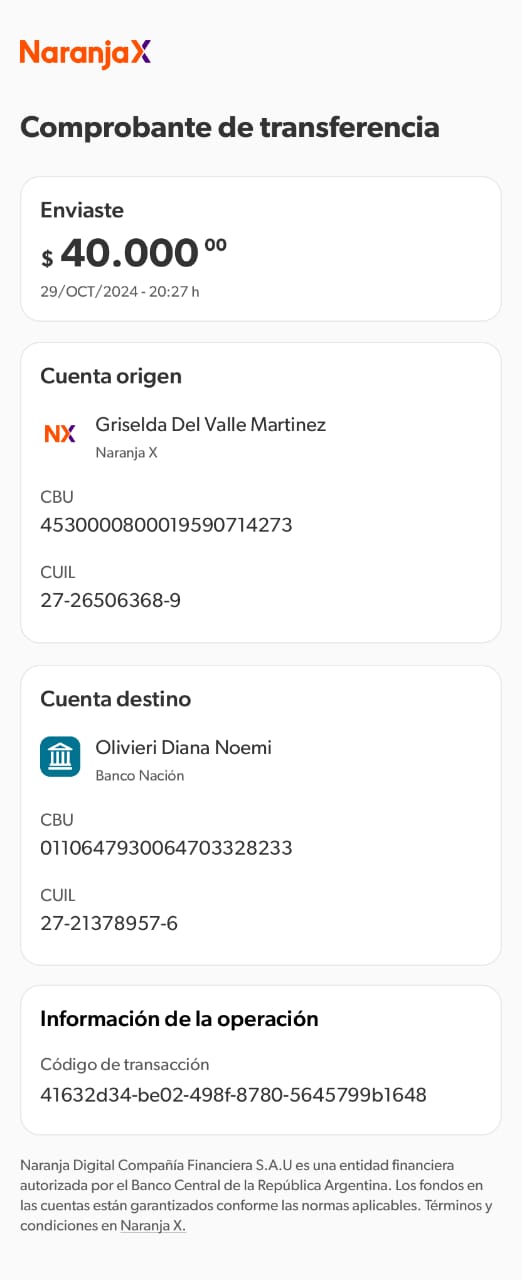Select sender name Griselda Del Valle Martinez
522x1280 pixels.
[x=211, y=424]
